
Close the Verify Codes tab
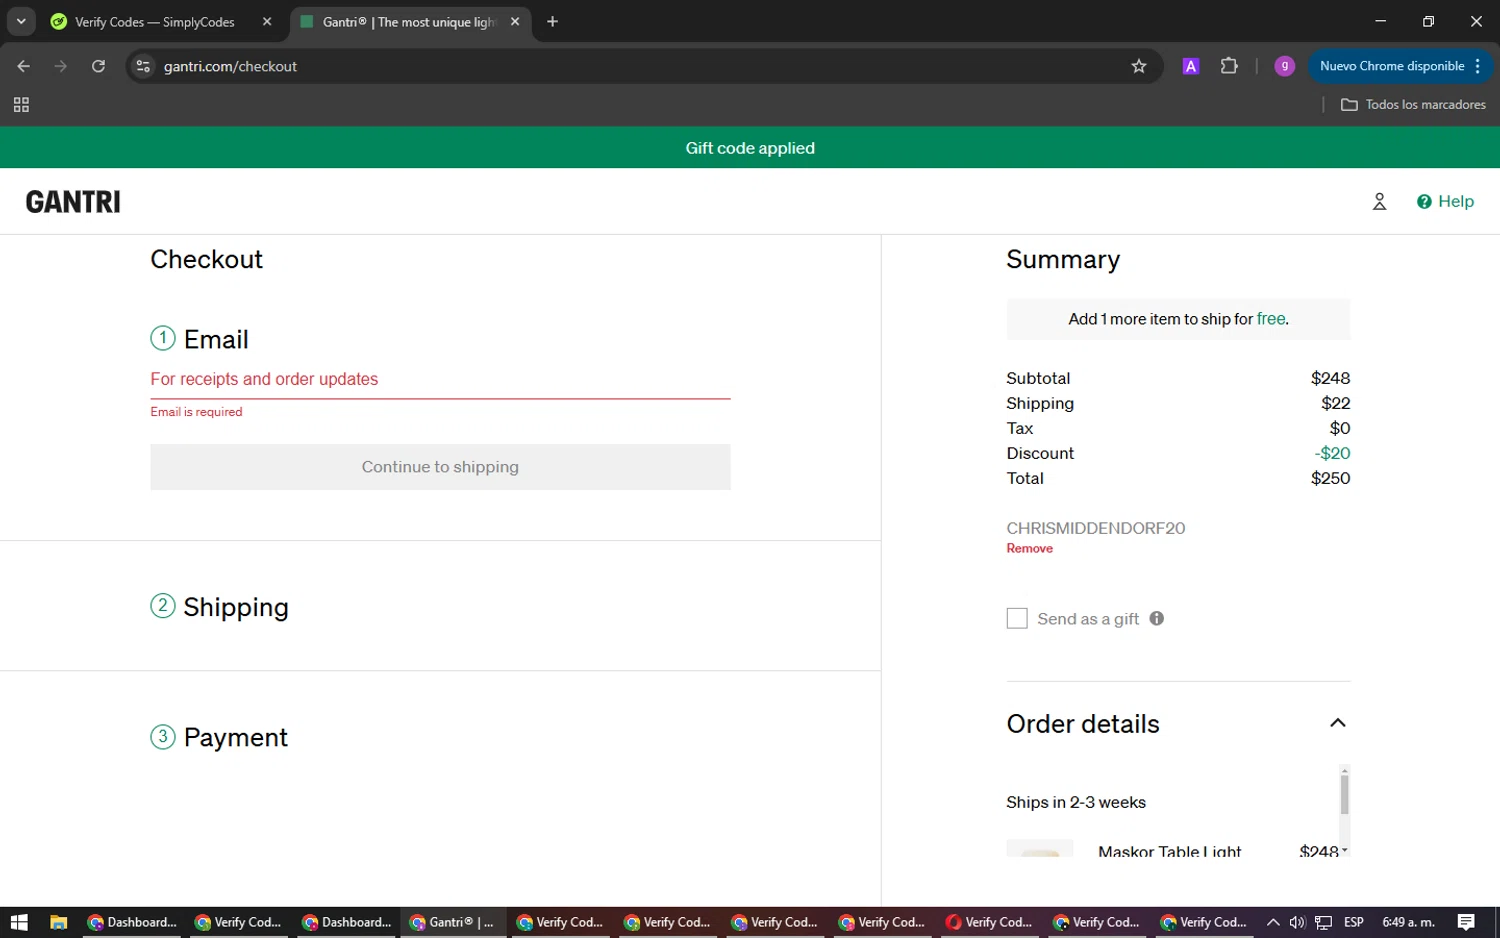pyautogui.click(x=267, y=21)
